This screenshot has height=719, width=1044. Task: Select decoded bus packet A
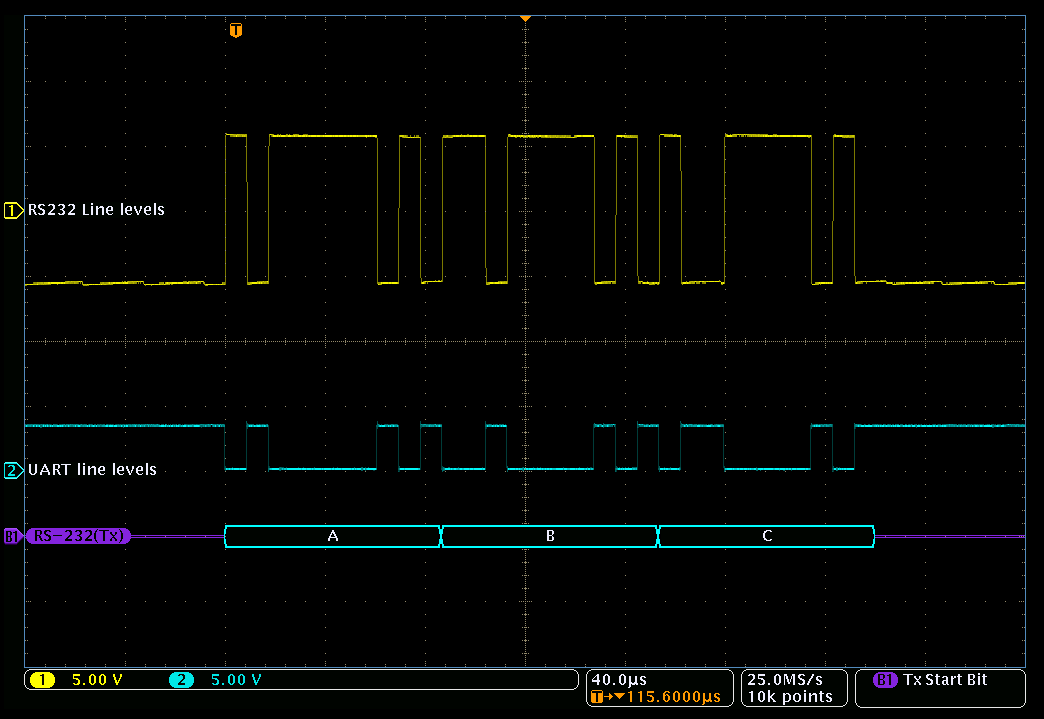click(333, 537)
